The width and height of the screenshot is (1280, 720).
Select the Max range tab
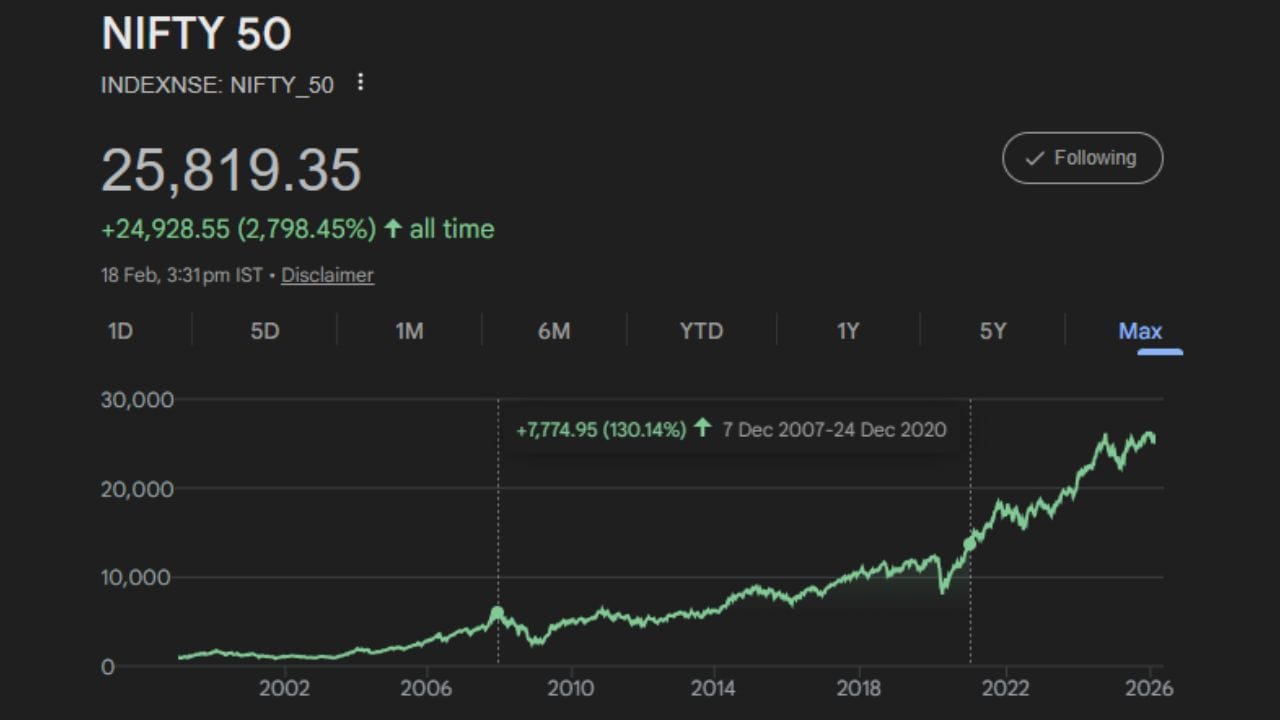(1140, 331)
